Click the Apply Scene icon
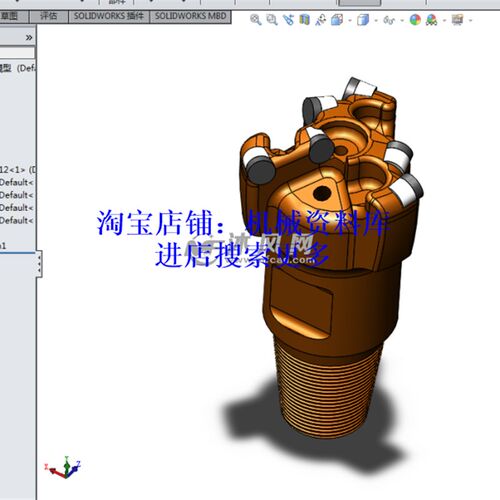Image resolution: width=500 pixels, height=500 pixels. (432, 20)
